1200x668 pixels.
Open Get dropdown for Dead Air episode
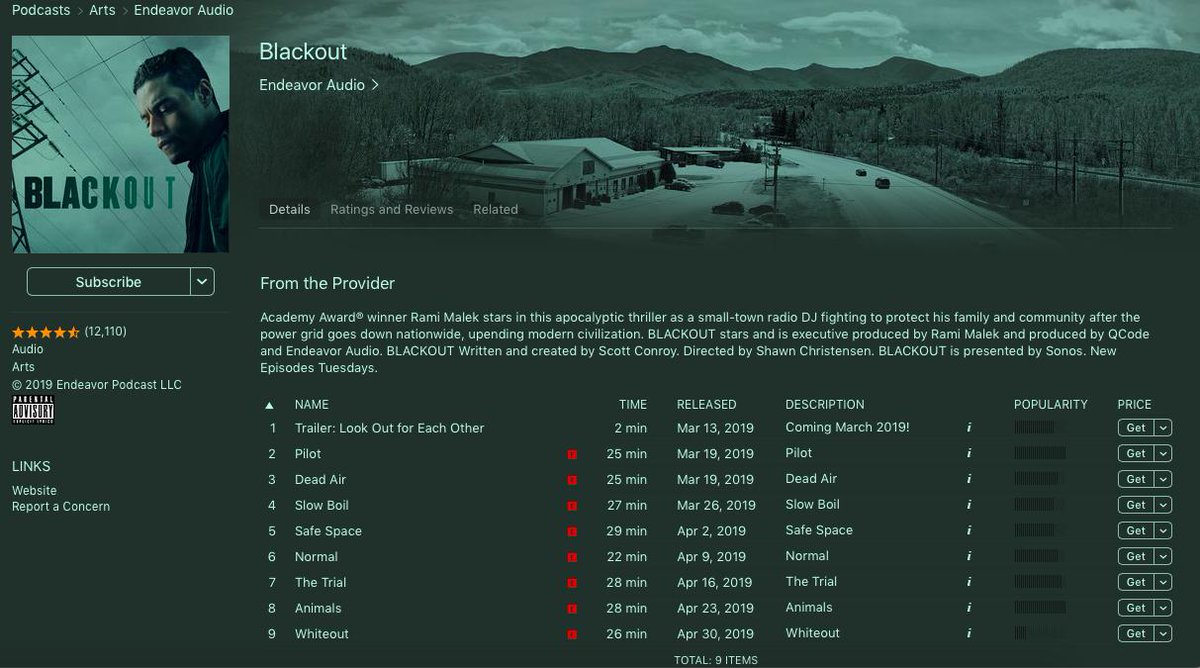coord(1163,479)
